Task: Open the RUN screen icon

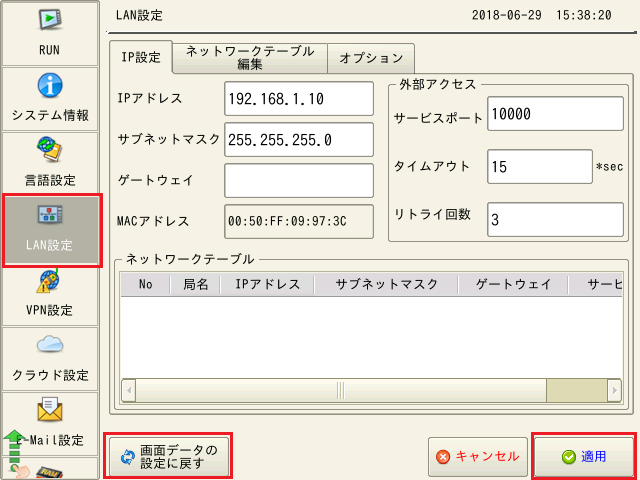Action: click(52, 30)
